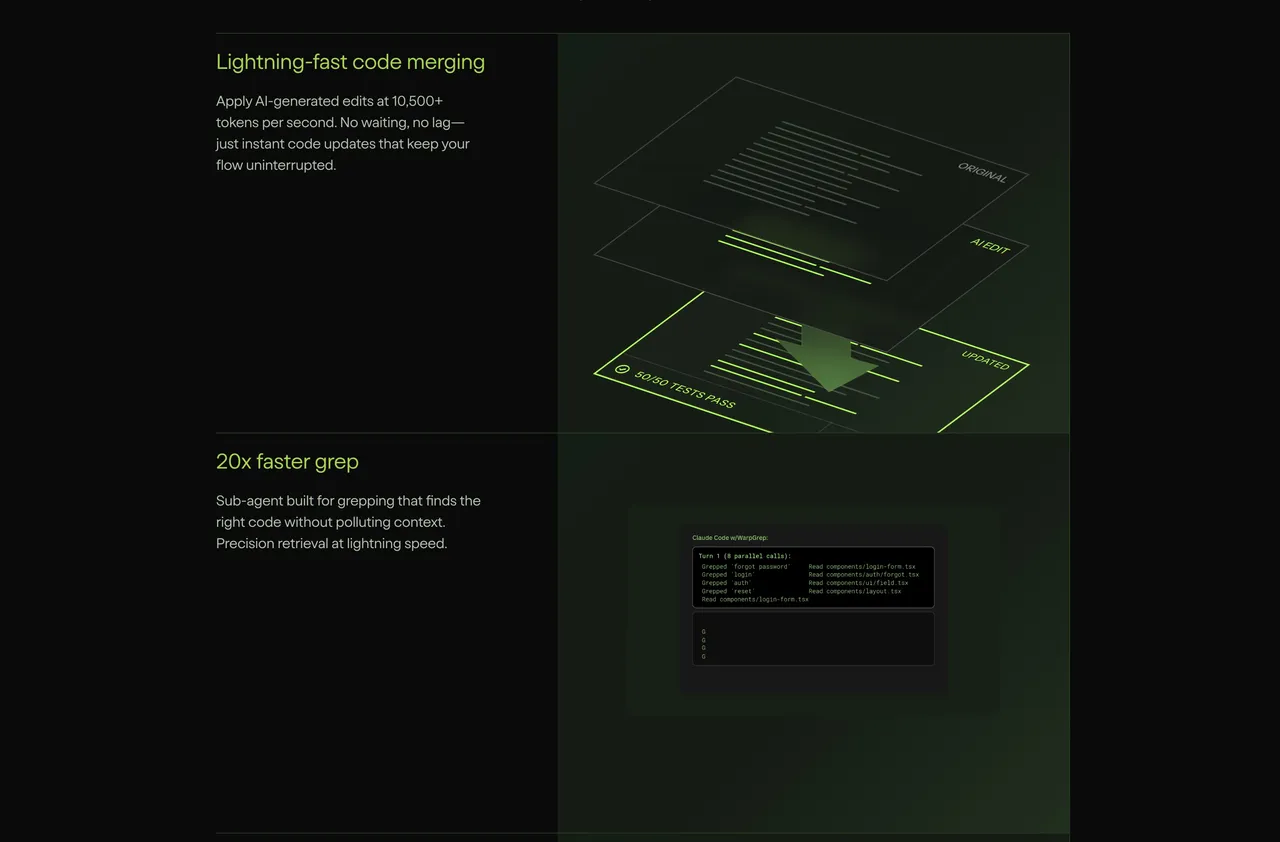Viewport: 1280px width, 842px height.
Task: Click the "Turn 1 (8 parallel calls):" line
Action: (745, 556)
